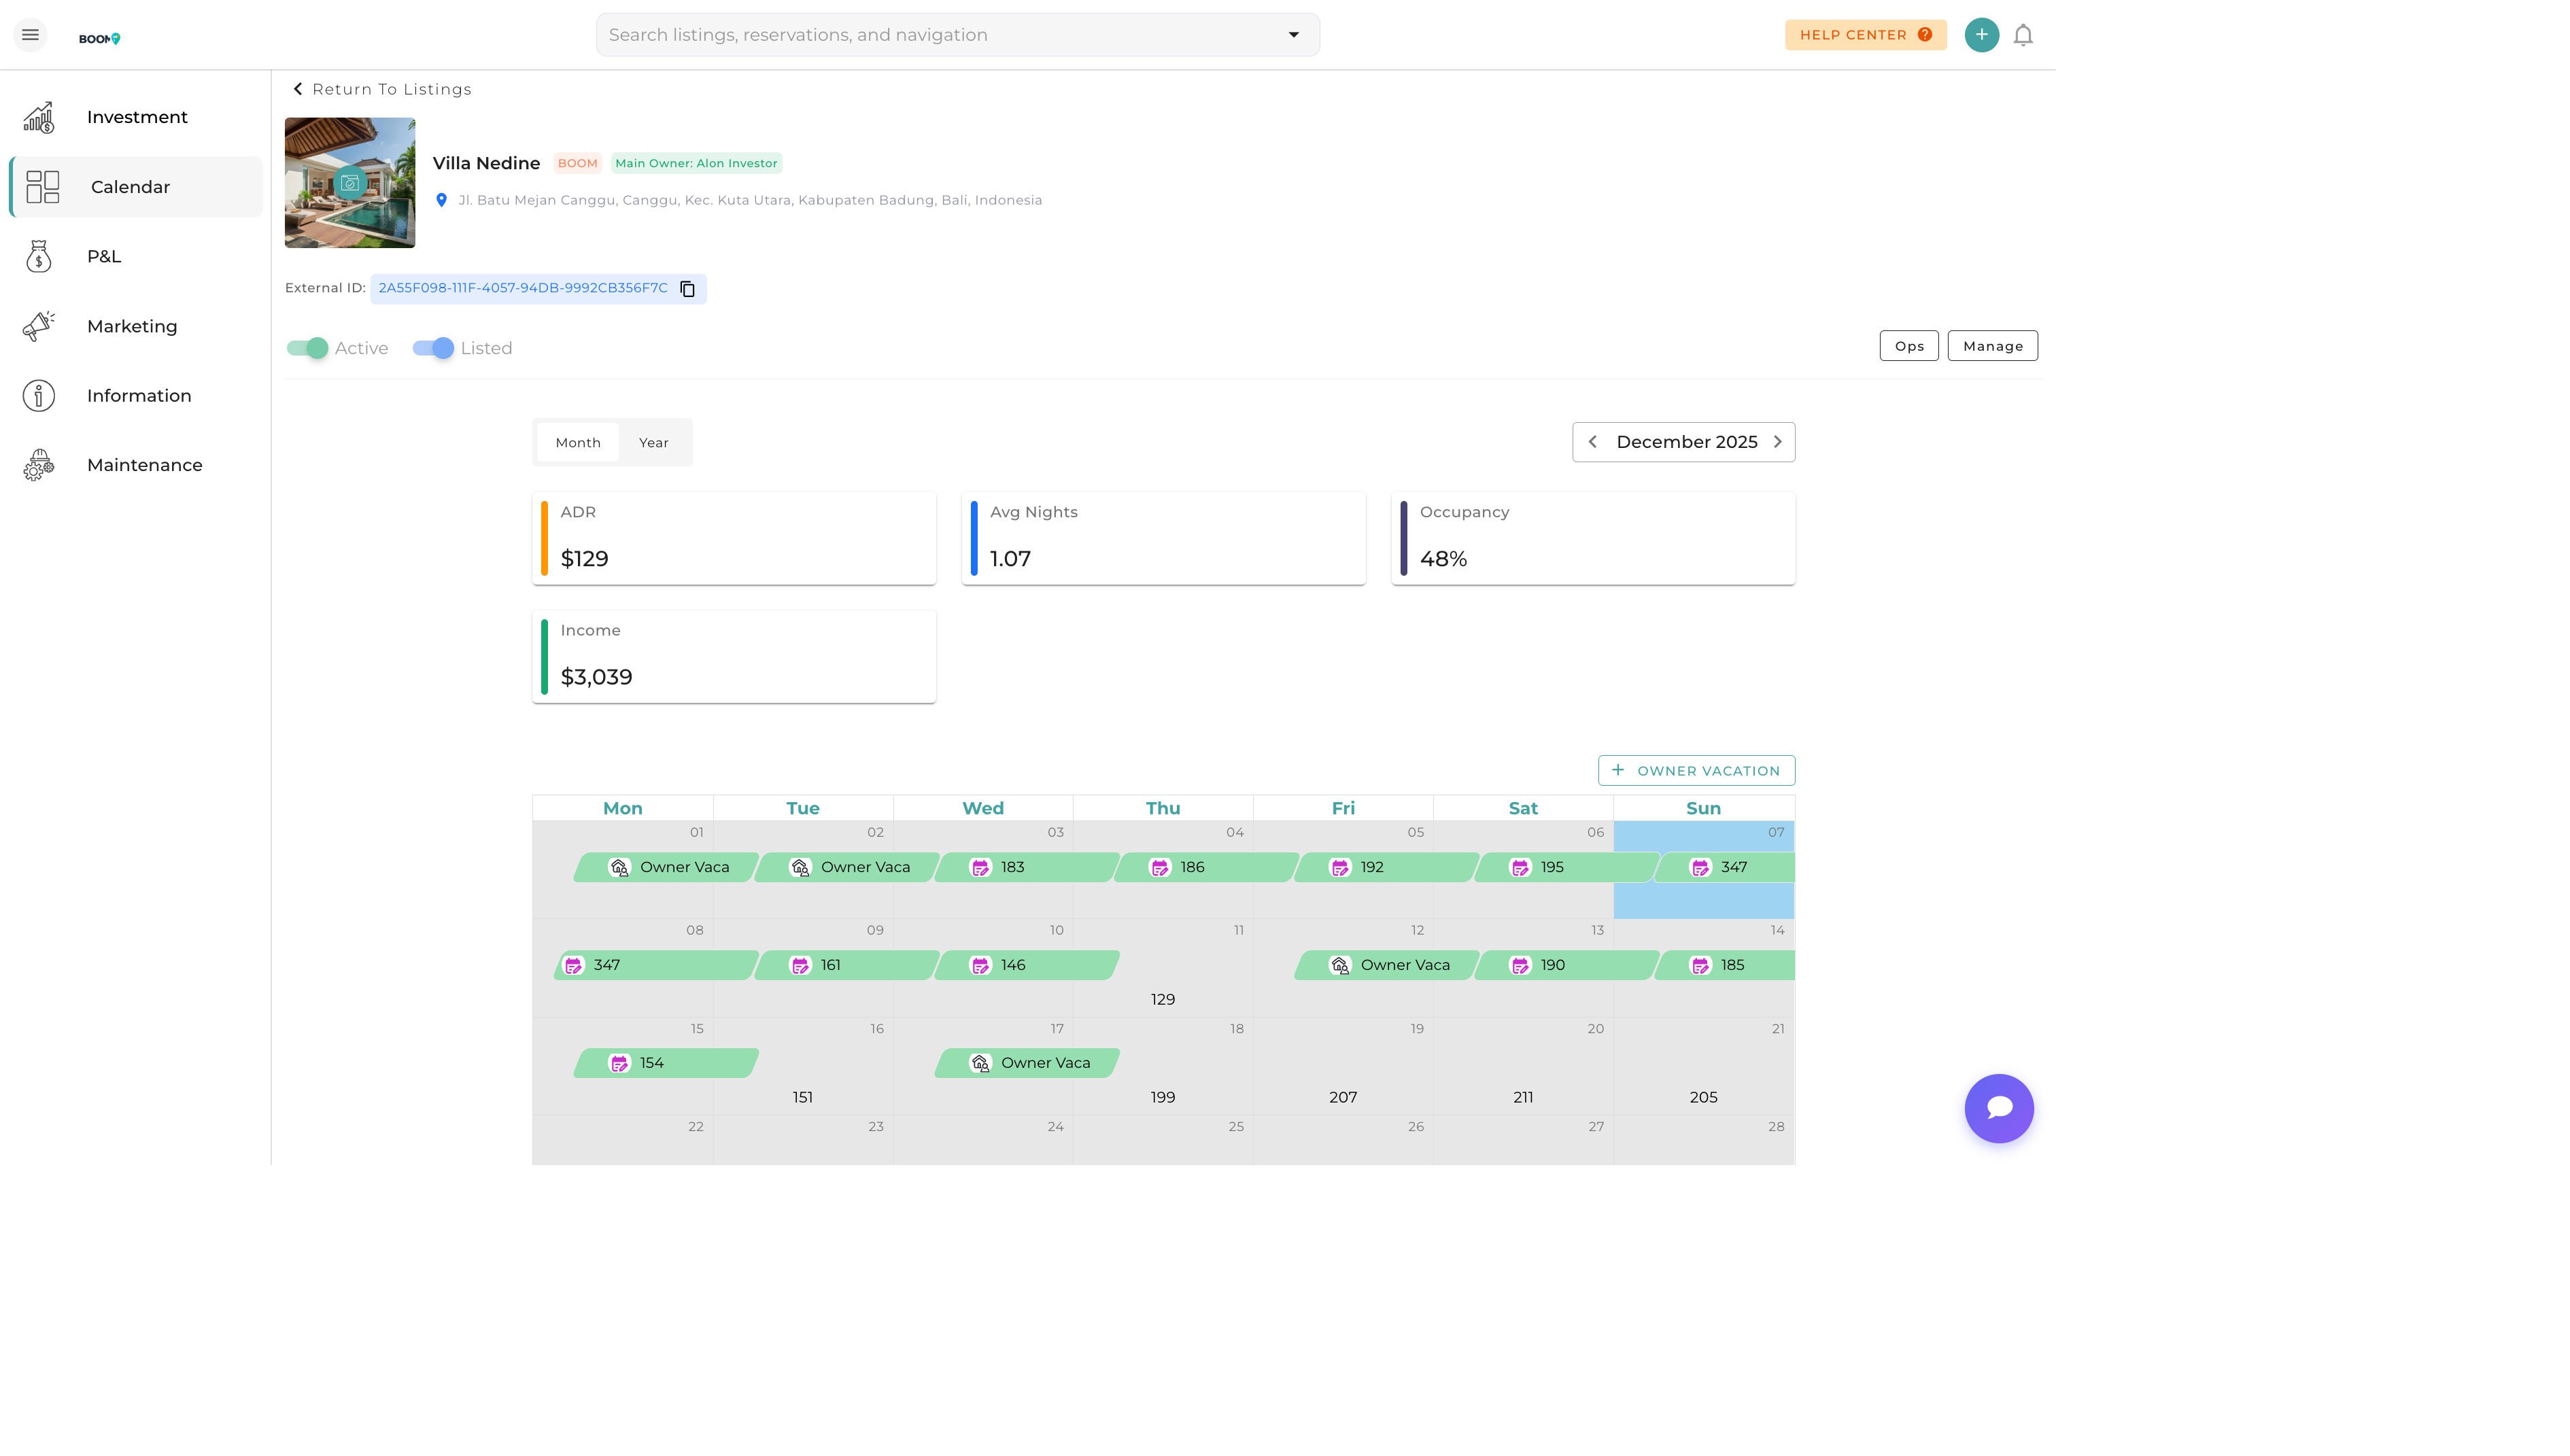
Task: Go to previous month before December 2025
Action: click(x=1592, y=442)
